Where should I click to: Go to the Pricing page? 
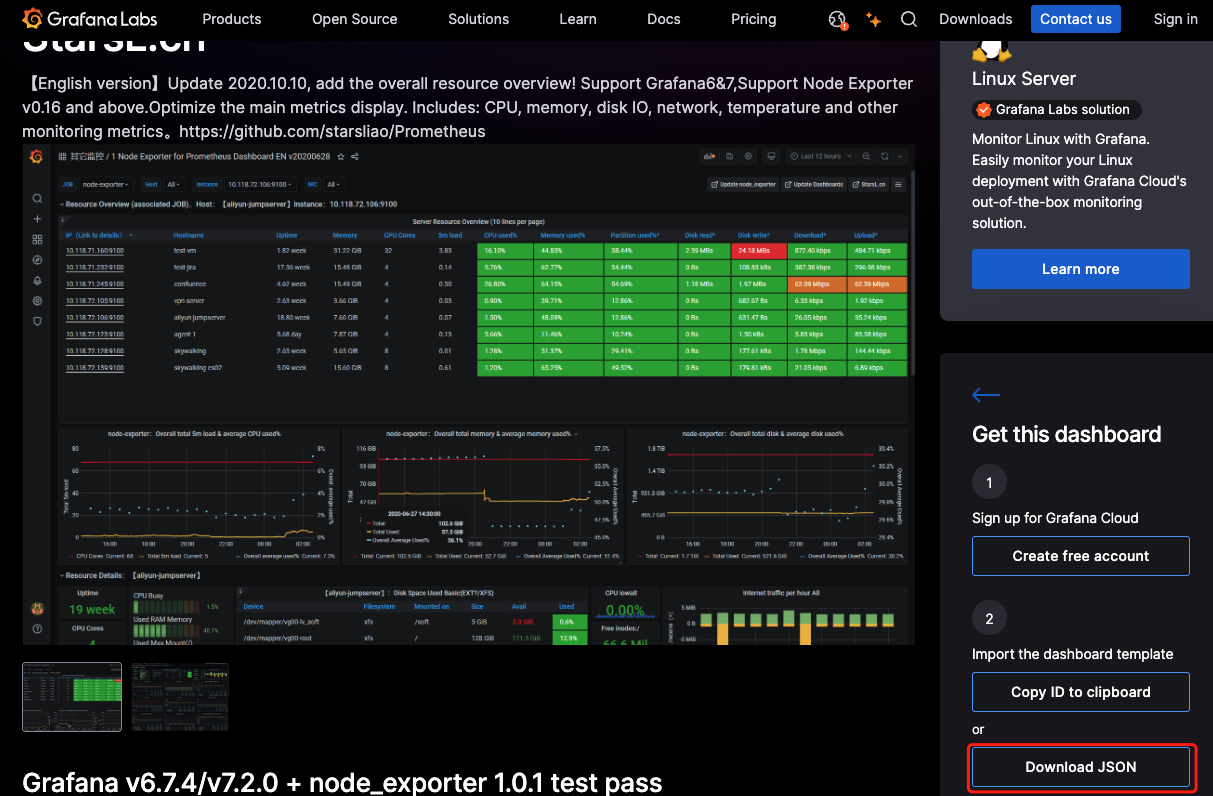pos(754,19)
